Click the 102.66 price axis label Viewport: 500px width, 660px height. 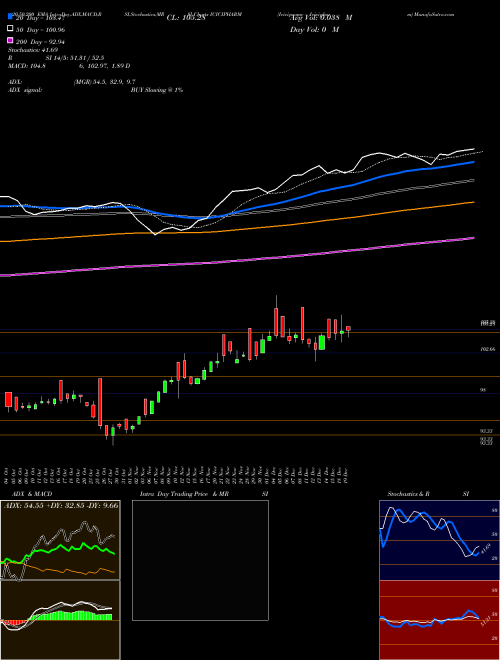487,349
